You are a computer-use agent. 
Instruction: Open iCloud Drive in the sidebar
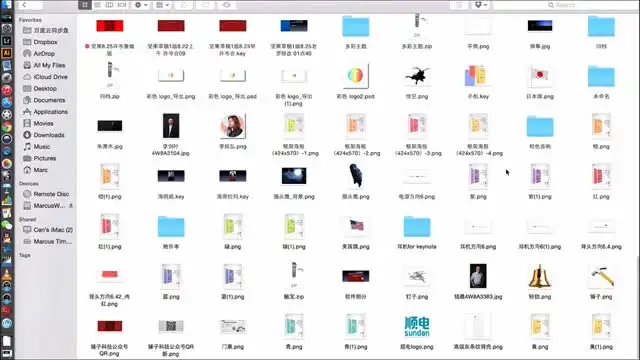click(51, 77)
